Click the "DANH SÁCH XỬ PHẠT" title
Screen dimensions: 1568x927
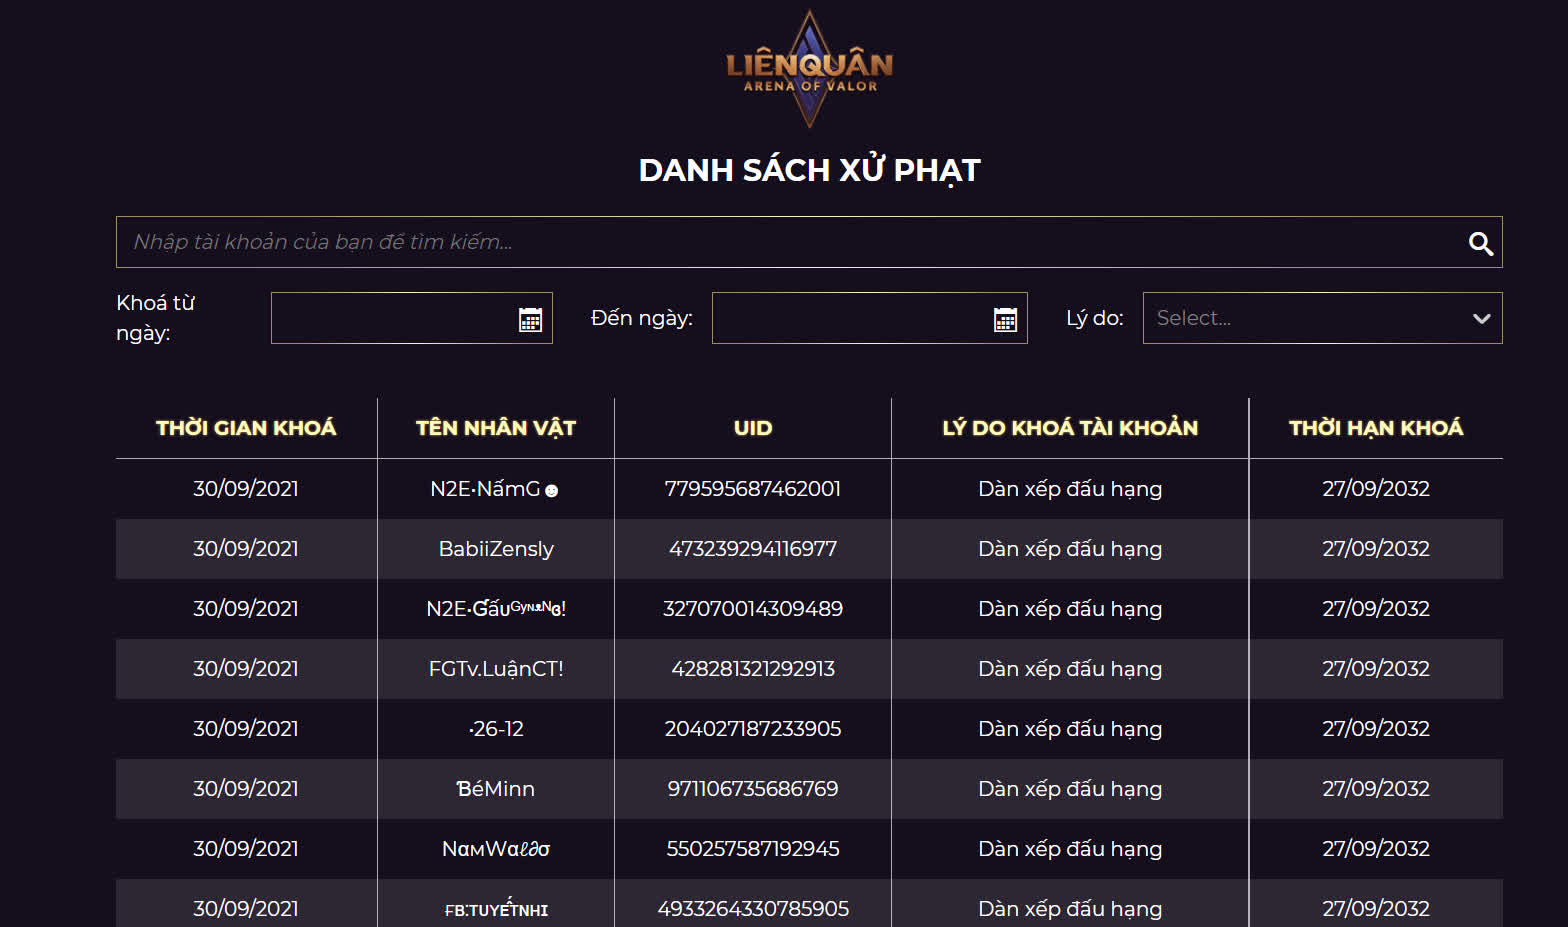coord(810,169)
